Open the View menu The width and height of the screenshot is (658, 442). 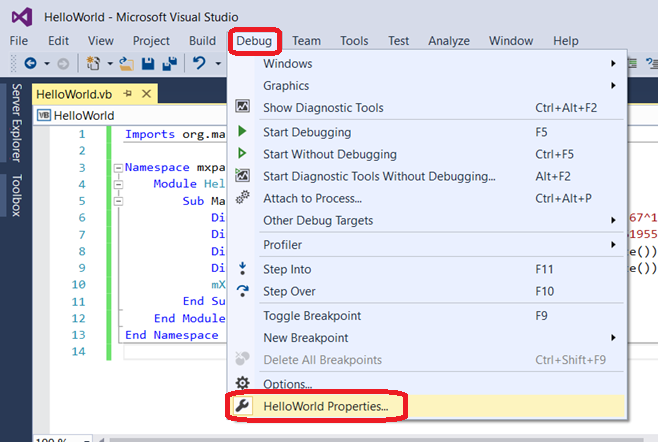(x=101, y=41)
